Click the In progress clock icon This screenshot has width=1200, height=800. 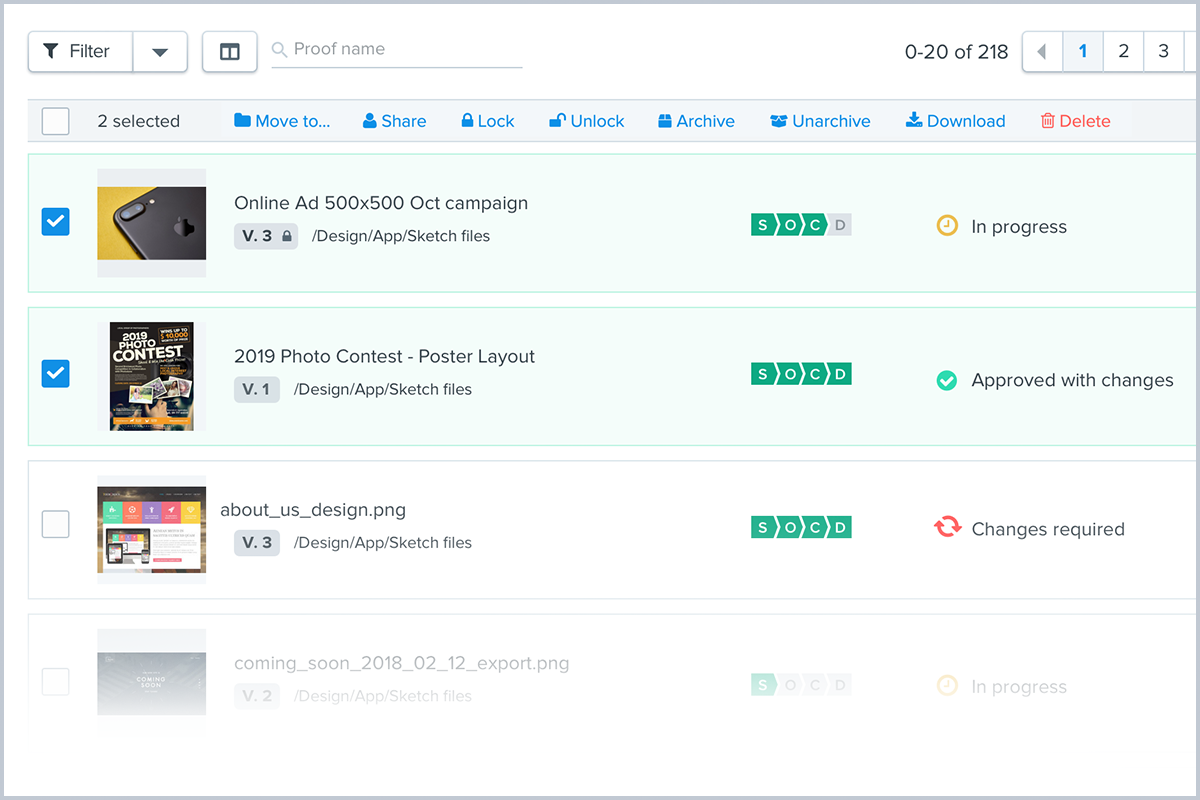946,226
